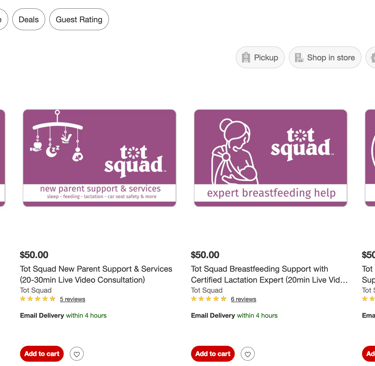Open Tot Squad New Parent Support & Services title
The width and height of the screenshot is (375, 366).
96,274
